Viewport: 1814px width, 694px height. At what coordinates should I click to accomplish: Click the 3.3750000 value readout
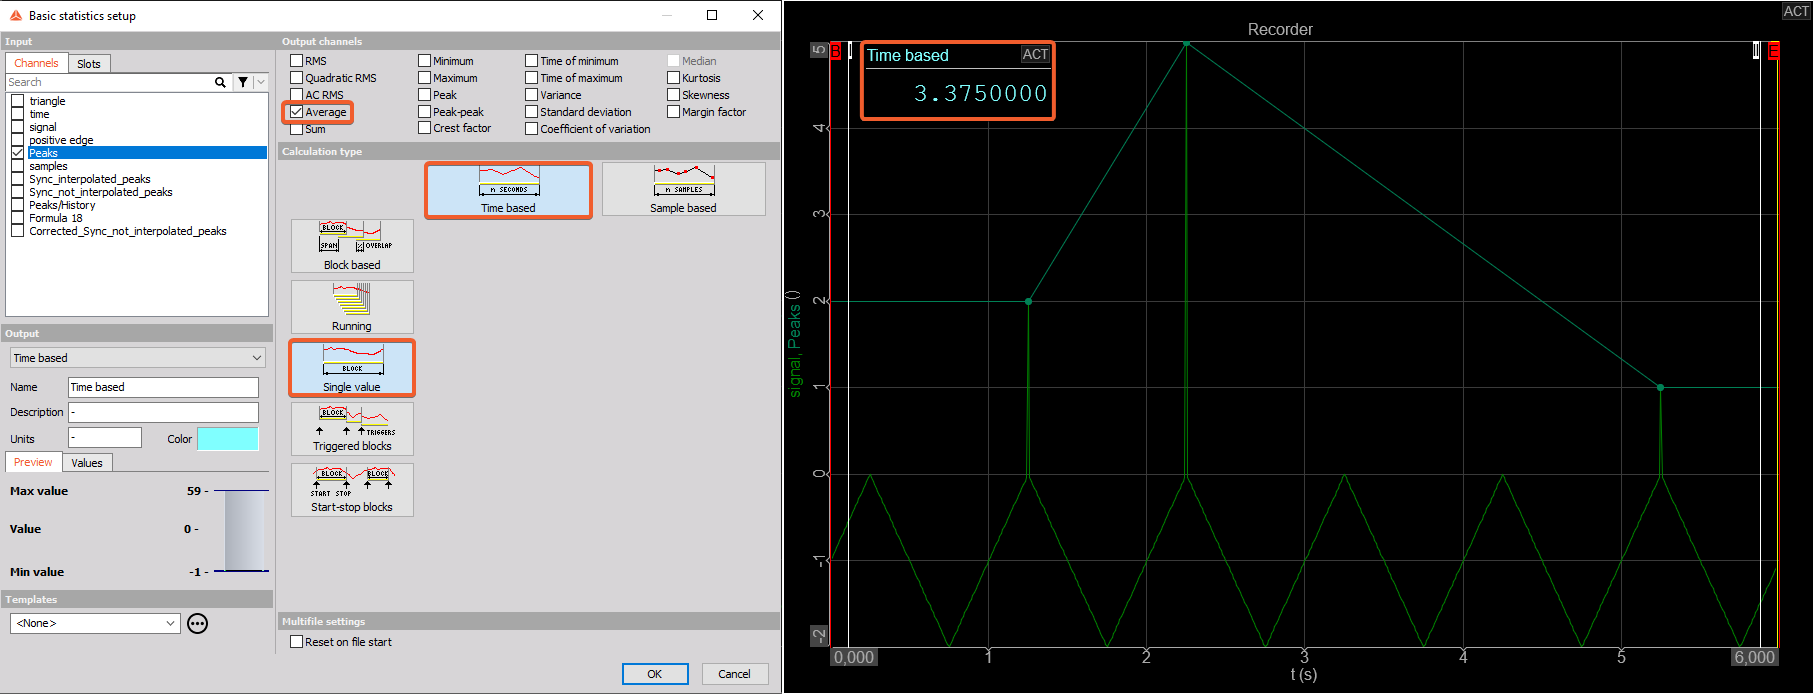(981, 94)
